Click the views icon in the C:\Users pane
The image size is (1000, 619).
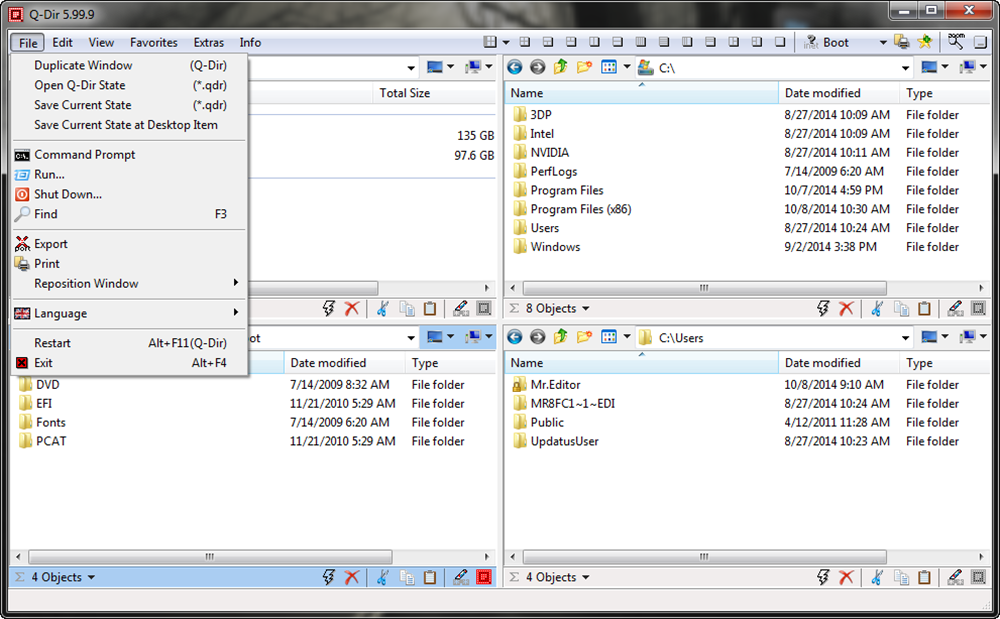tap(609, 337)
